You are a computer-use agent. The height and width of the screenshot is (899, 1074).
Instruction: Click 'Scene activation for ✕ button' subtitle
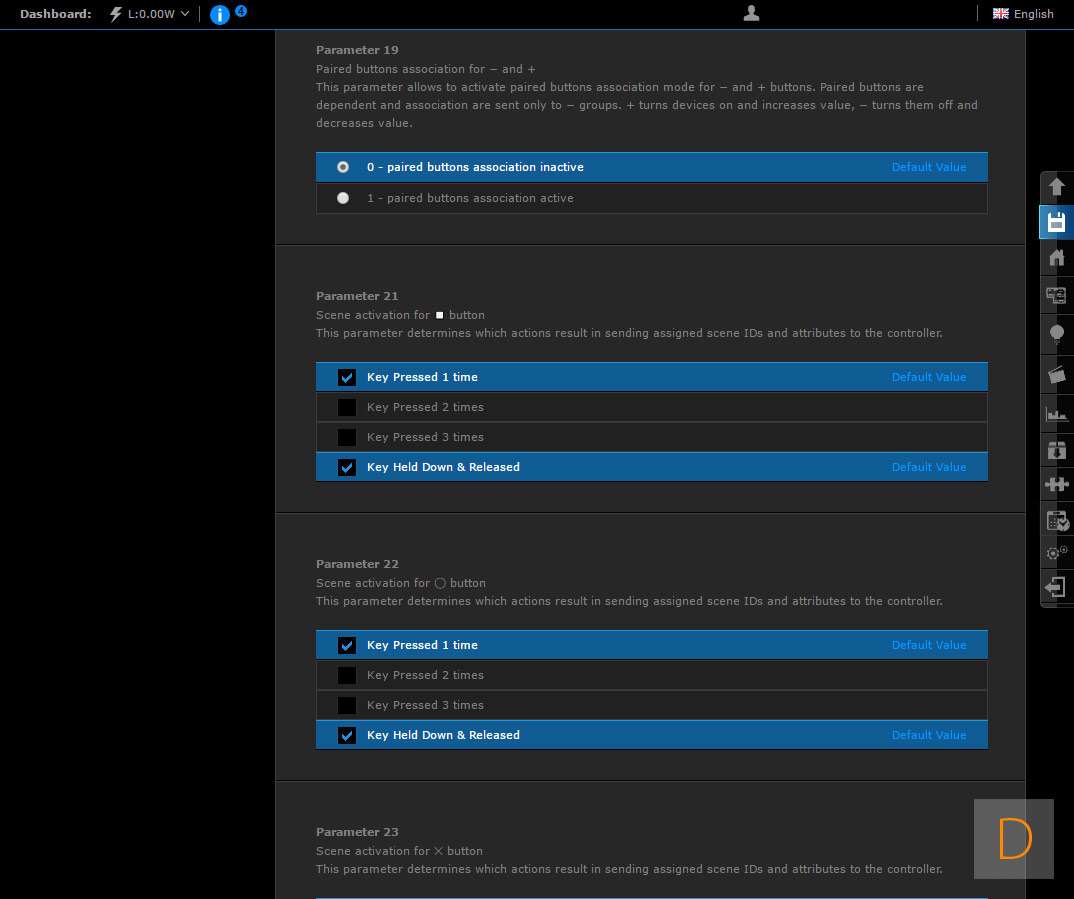point(399,851)
